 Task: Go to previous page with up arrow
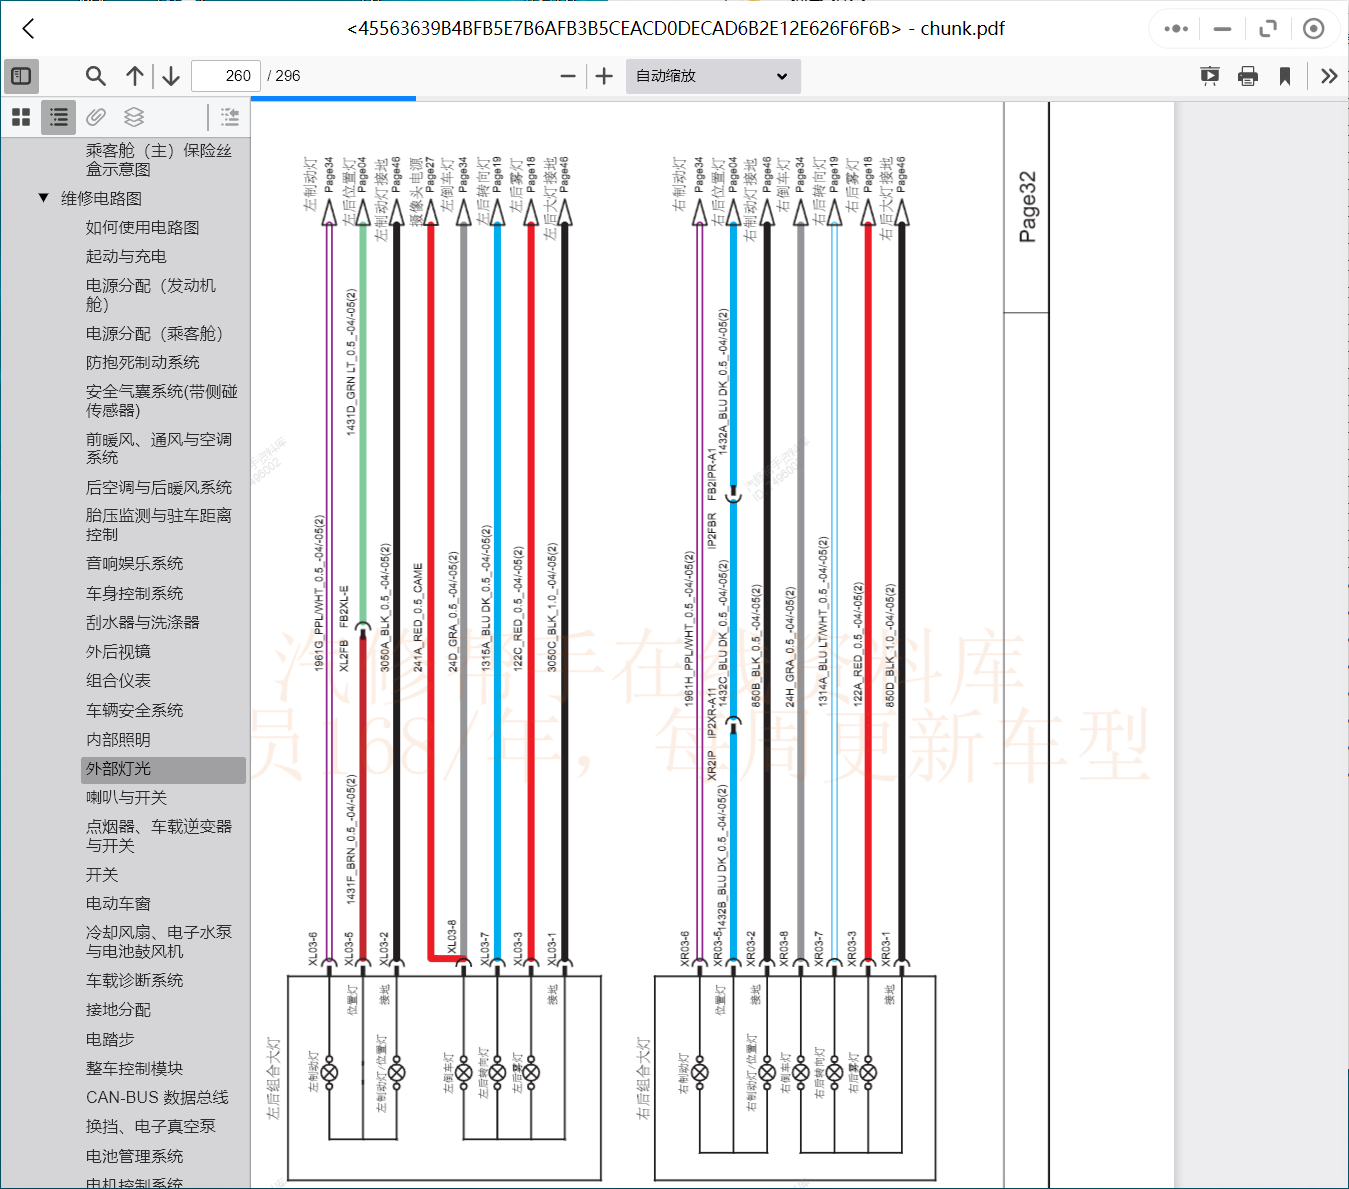coord(135,75)
